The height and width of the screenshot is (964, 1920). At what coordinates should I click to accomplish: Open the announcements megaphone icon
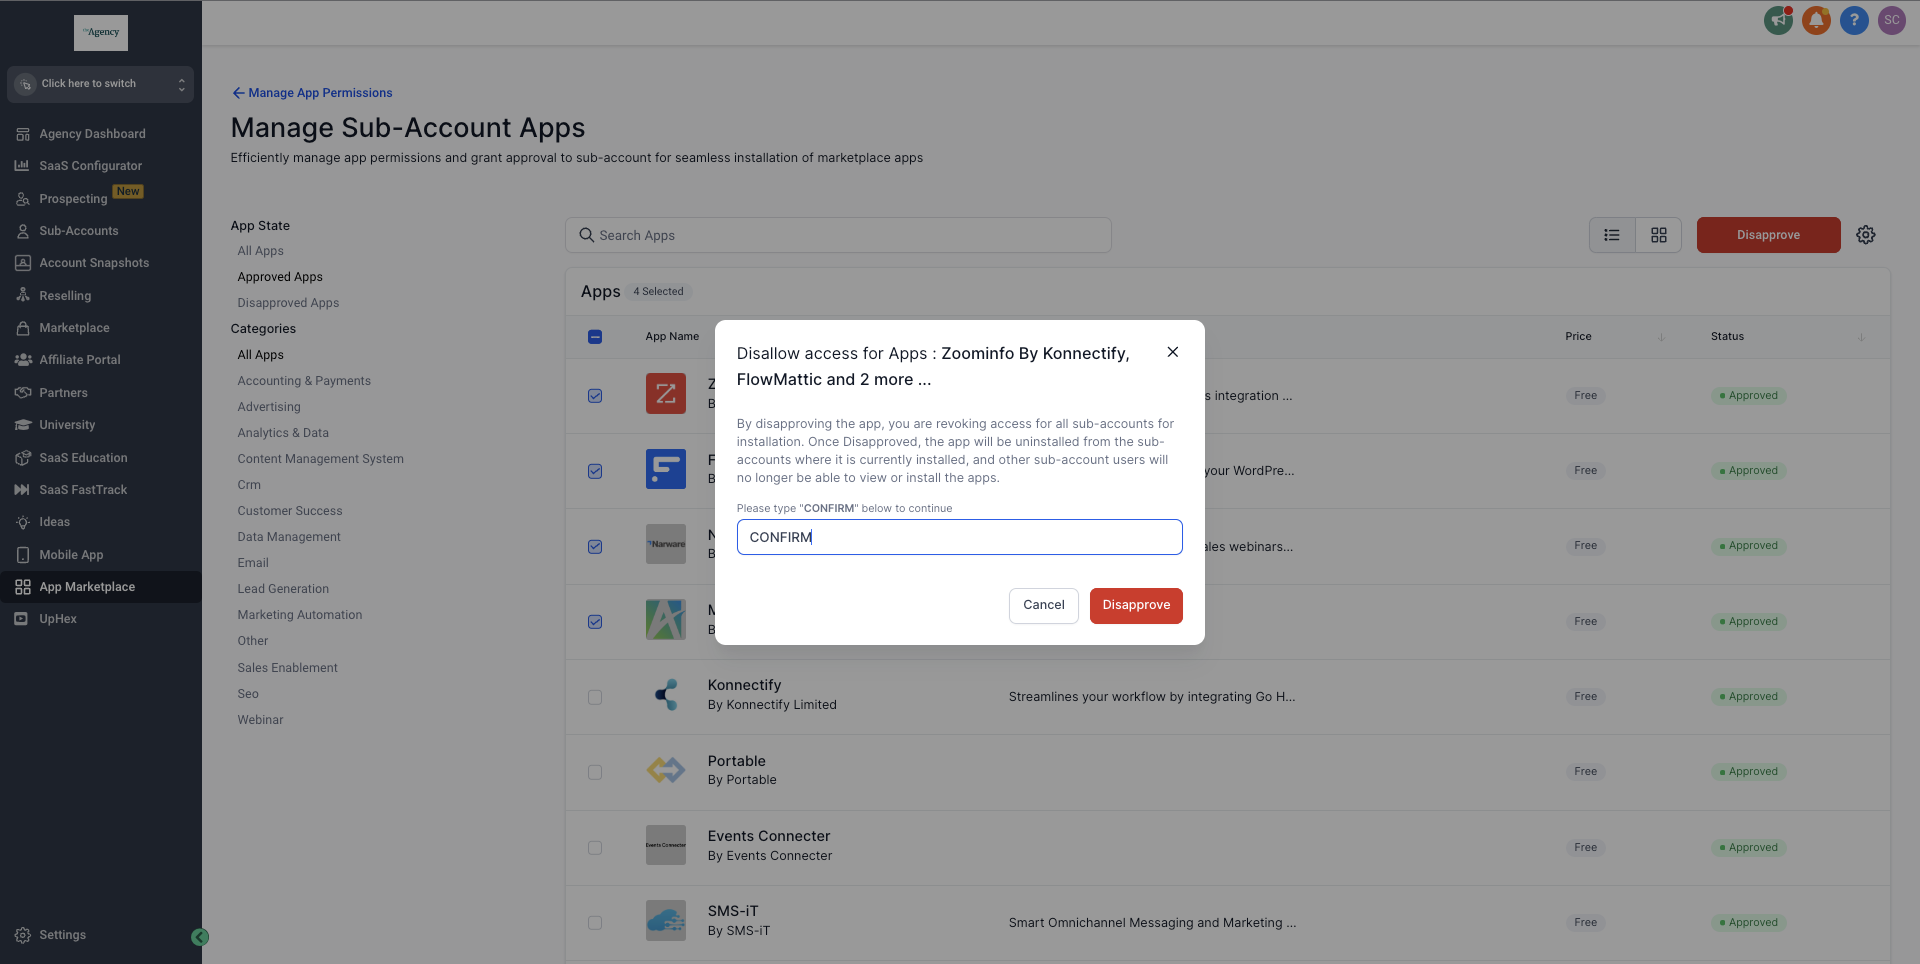[1778, 20]
